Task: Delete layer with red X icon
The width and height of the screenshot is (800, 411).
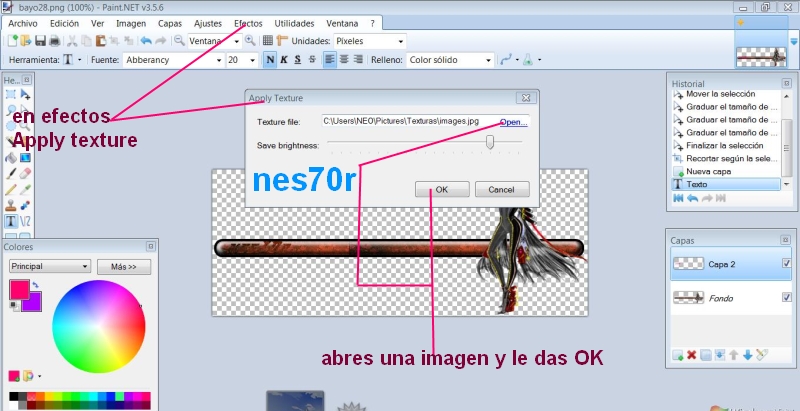Action: [691, 355]
